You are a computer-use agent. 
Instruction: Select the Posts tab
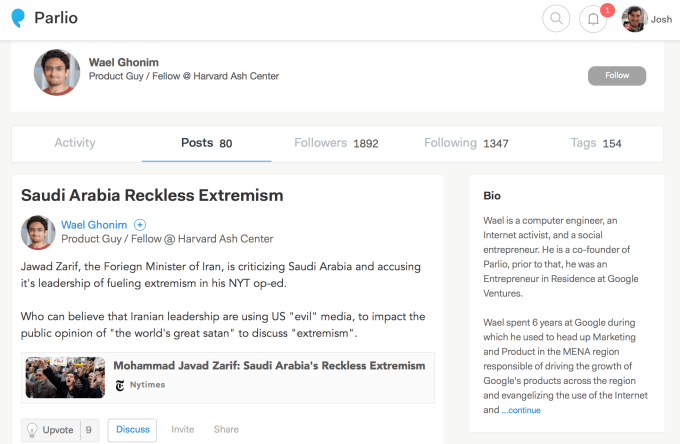pyautogui.click(x=206, y=143)
